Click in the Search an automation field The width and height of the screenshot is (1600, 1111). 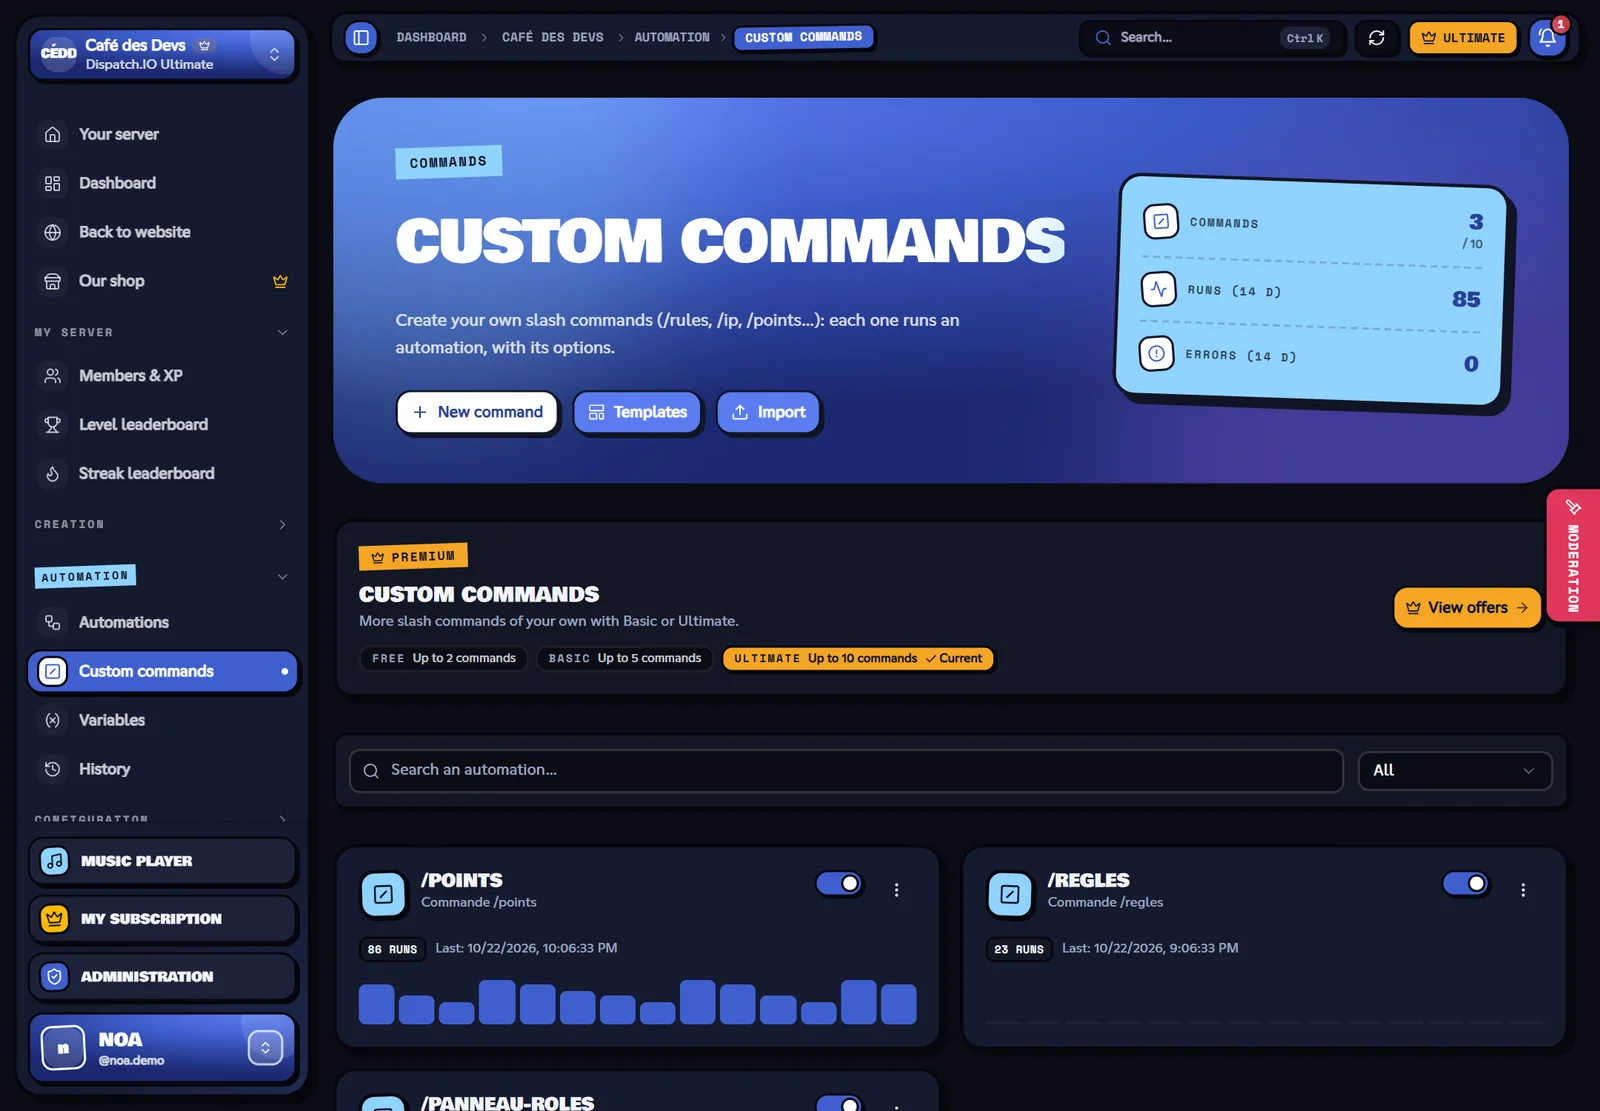[x=846, y=771]
